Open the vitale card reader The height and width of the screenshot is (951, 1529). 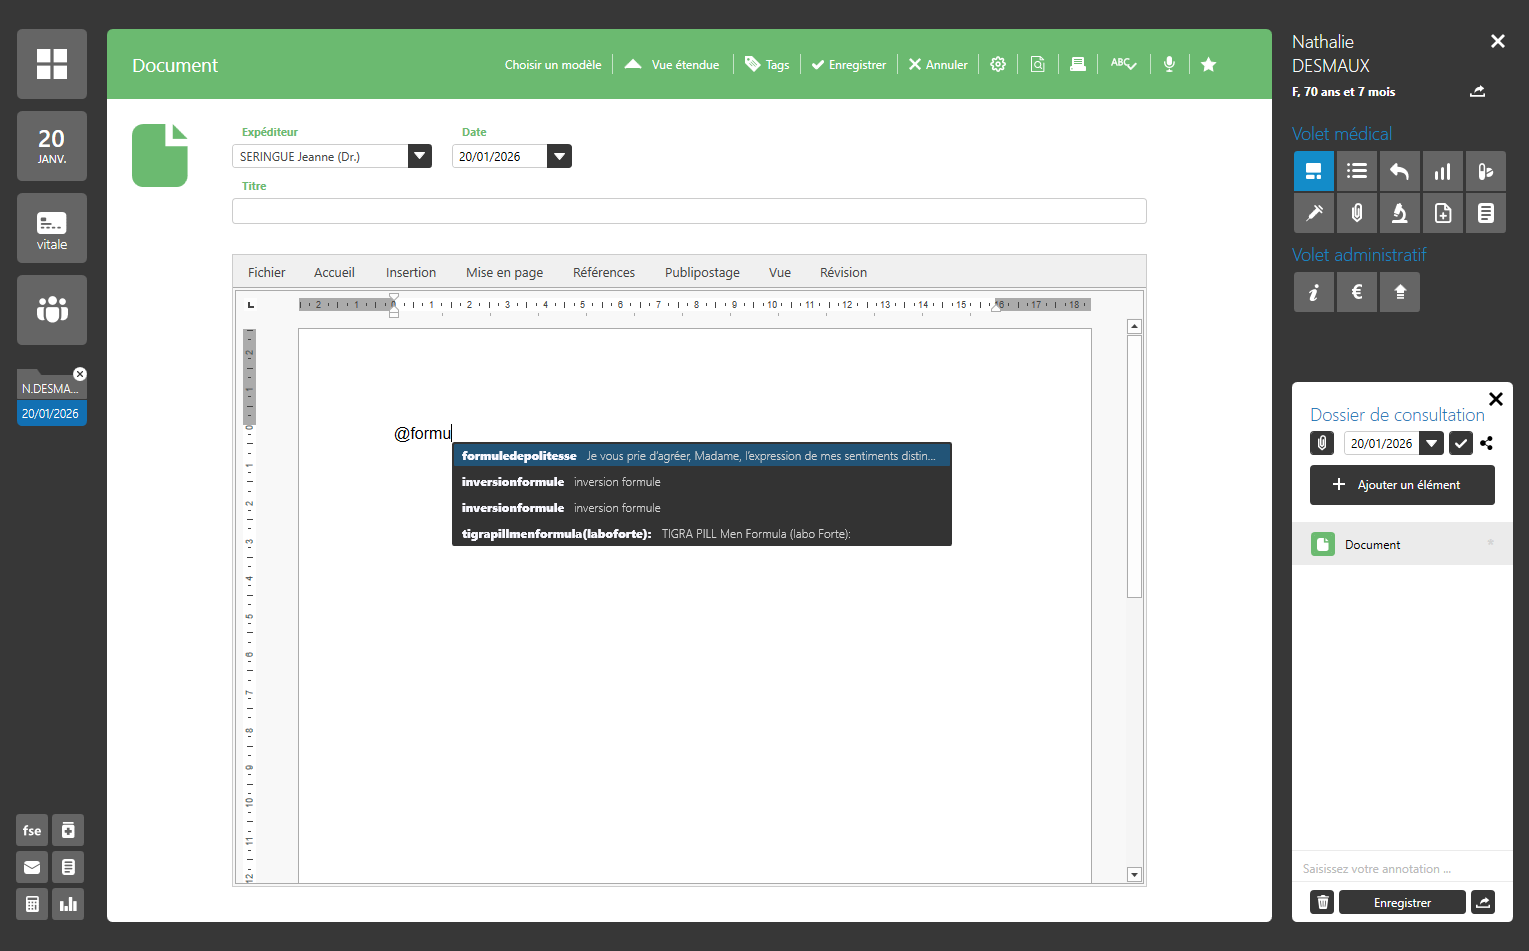[52, 228]
